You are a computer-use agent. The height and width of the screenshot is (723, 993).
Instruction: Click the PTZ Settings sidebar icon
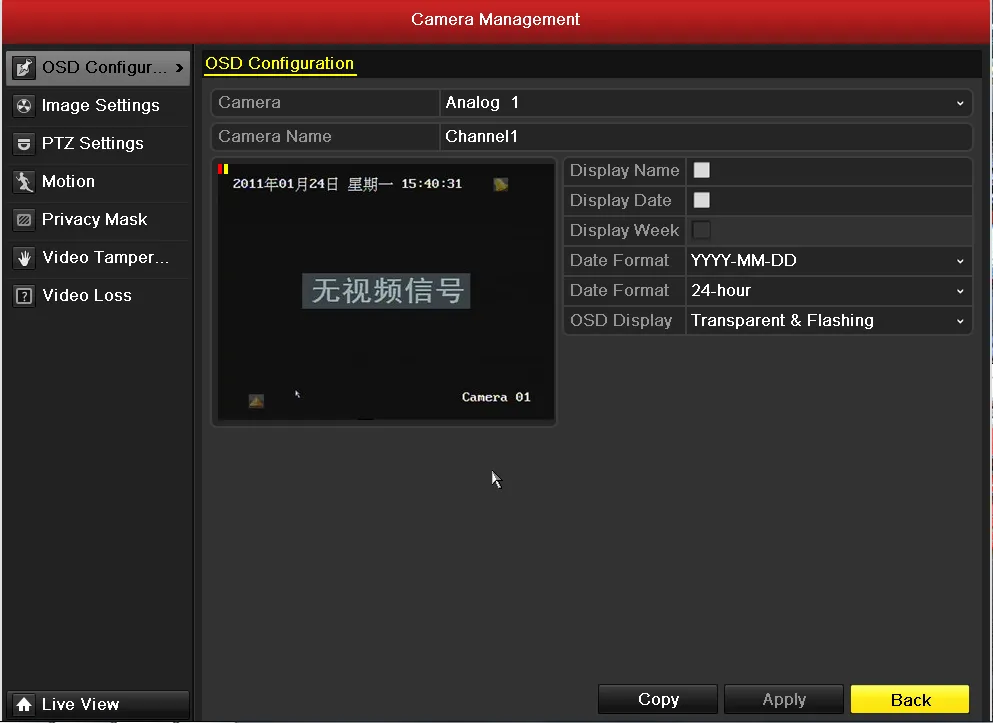[24, 144]
